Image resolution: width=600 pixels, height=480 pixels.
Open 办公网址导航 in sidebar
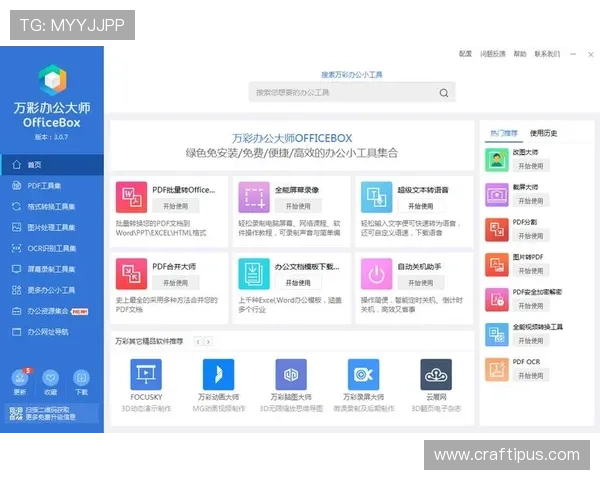tap(52, 332)
